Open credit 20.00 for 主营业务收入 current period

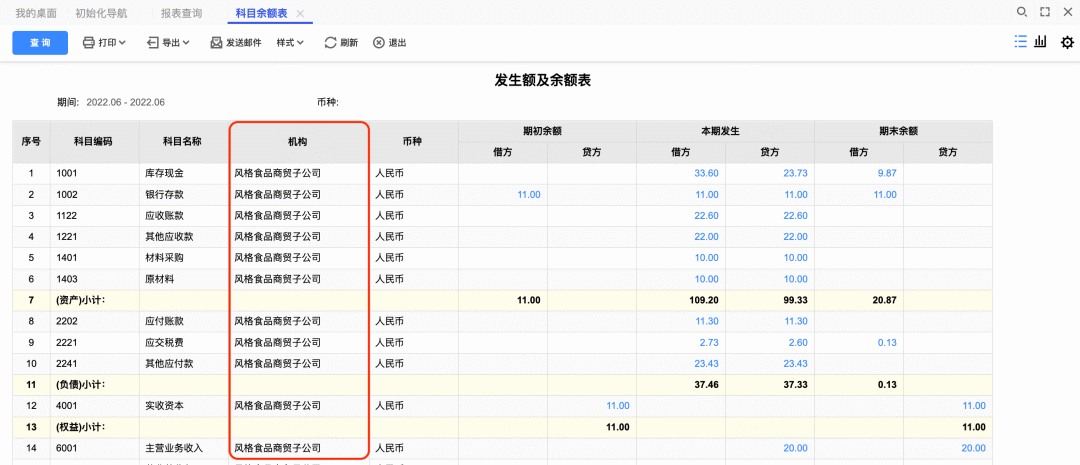click(796, 448)
